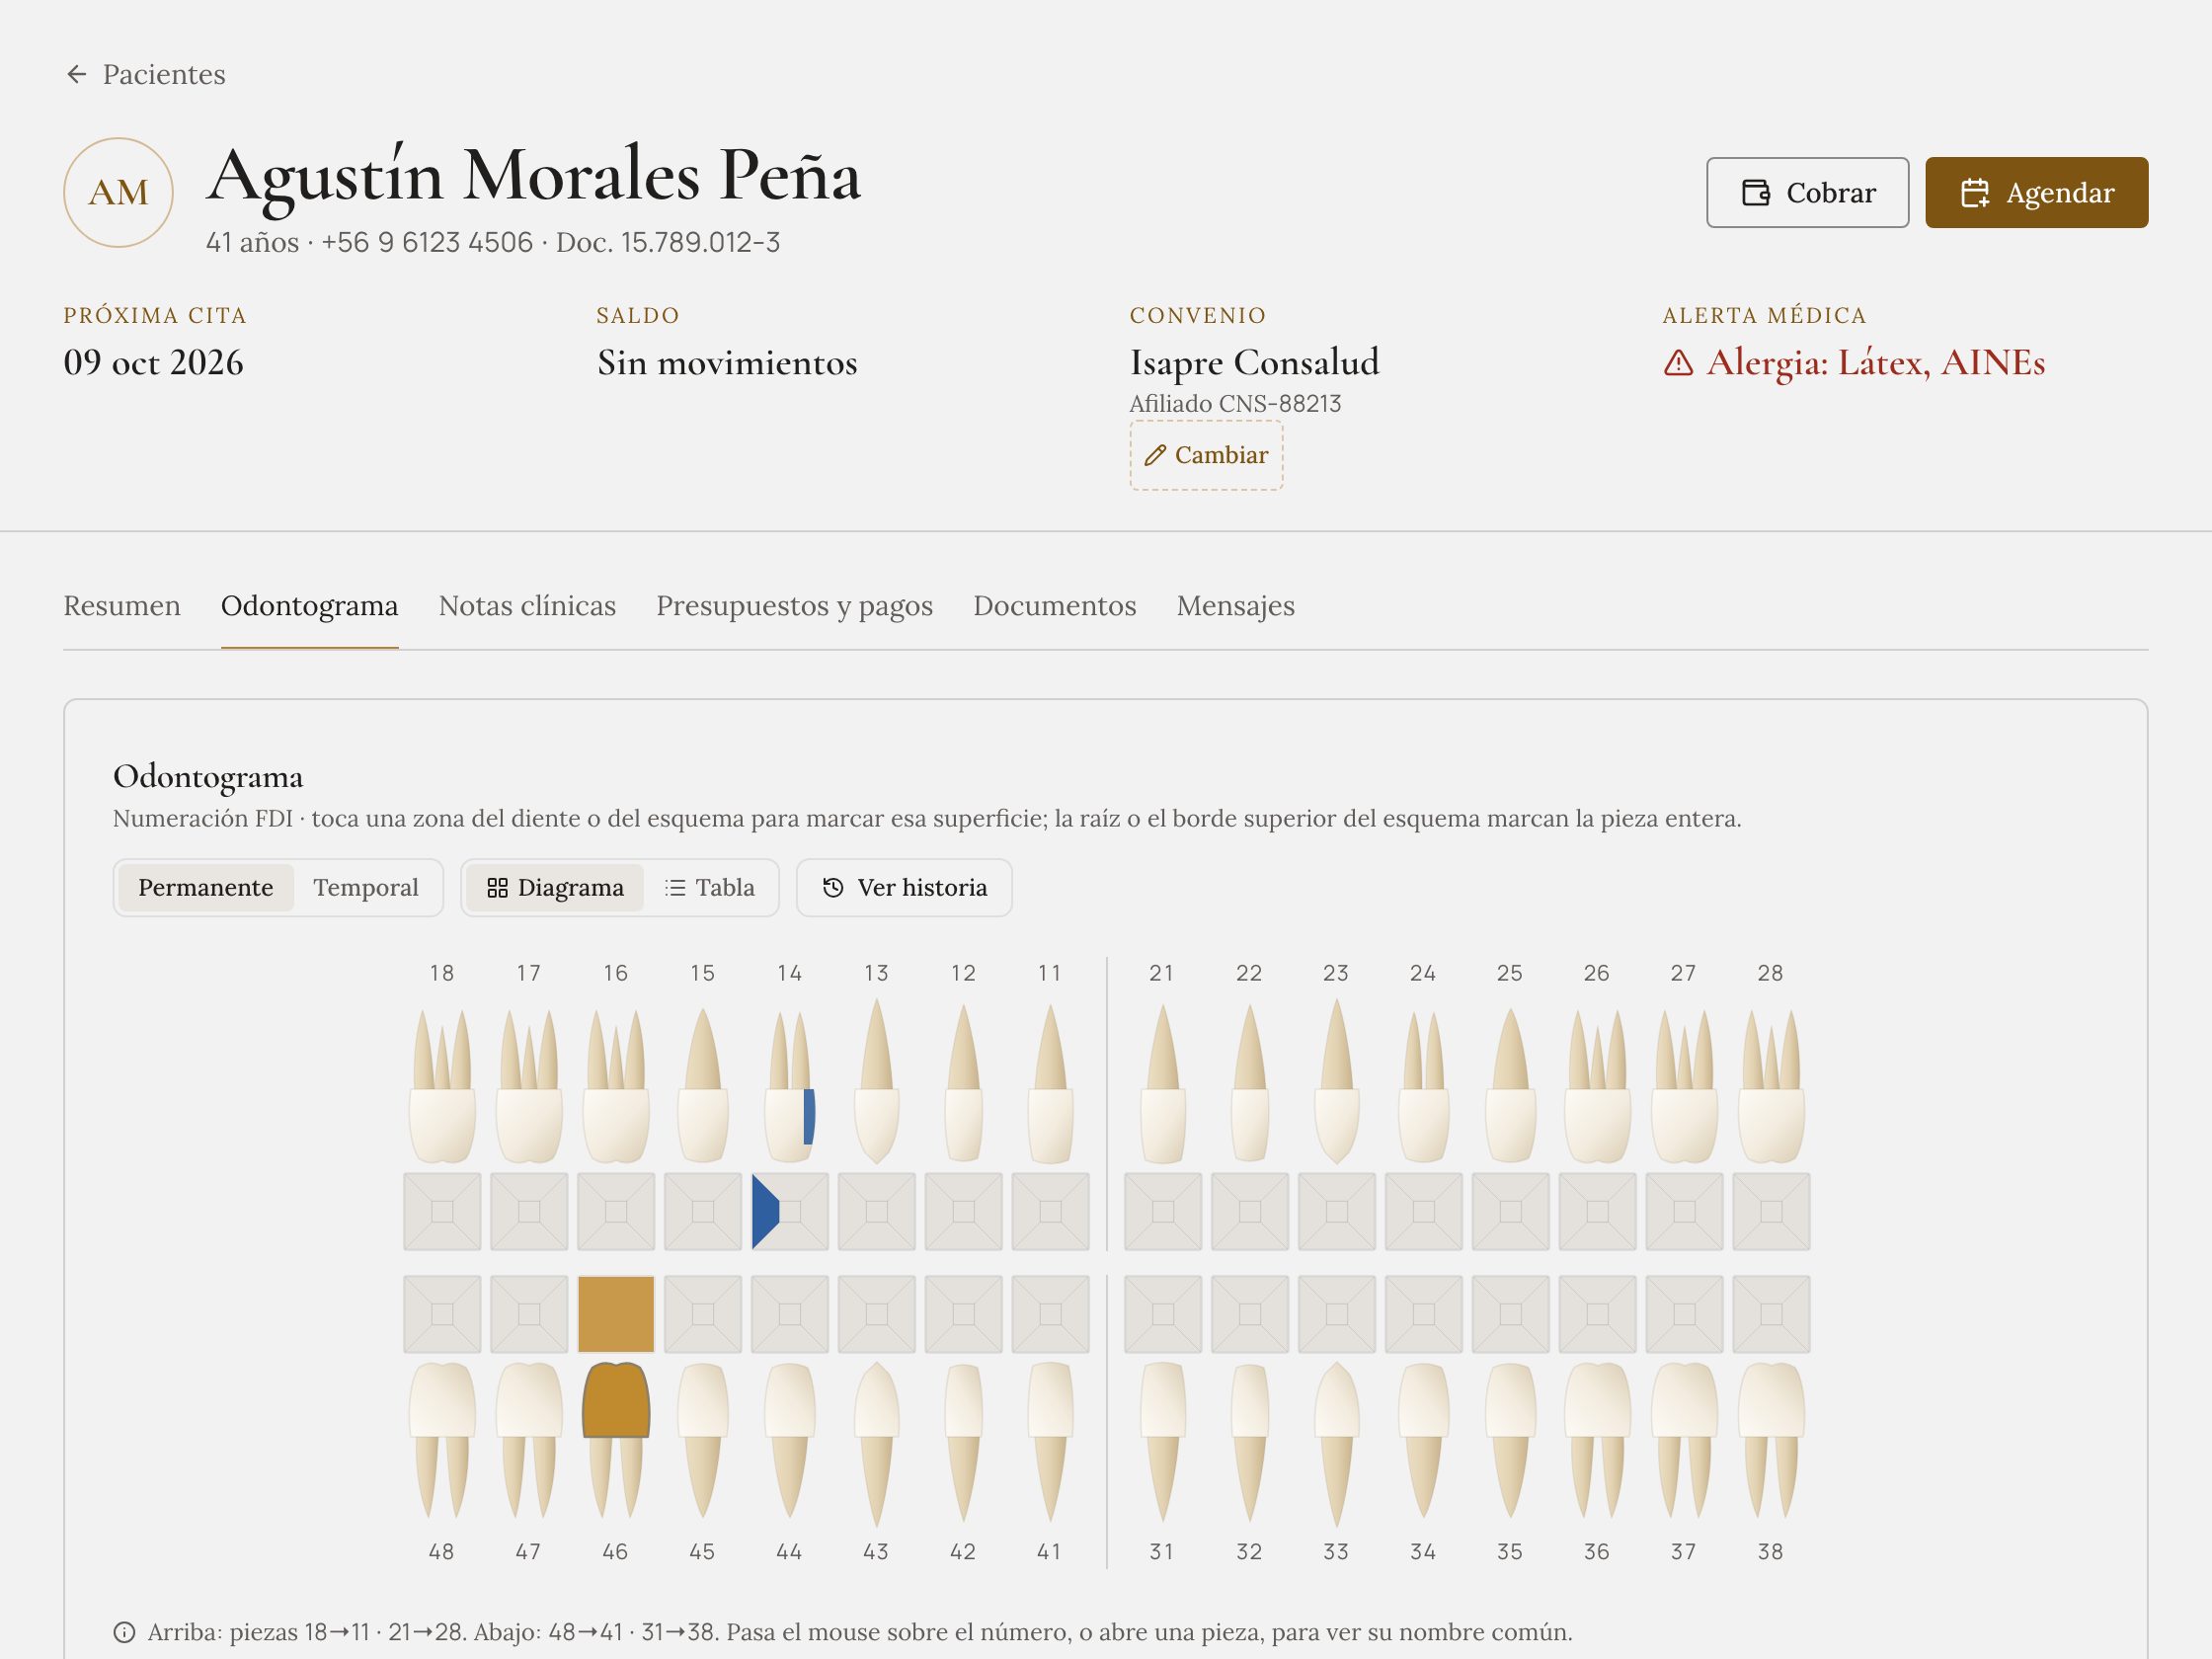
Task: Go back to Pacientes list
Action: click(145, 74)
